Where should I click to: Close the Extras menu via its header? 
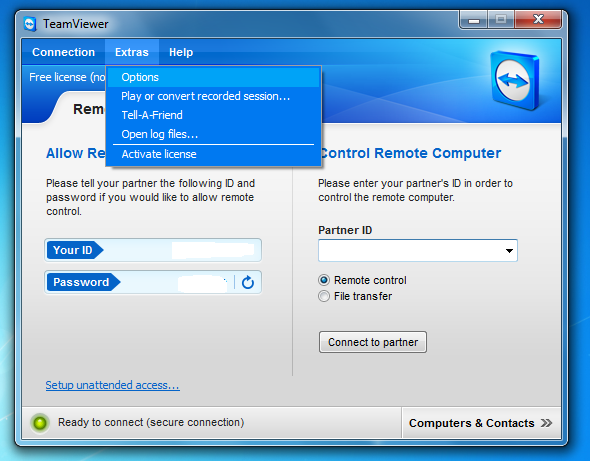point(132,52)
